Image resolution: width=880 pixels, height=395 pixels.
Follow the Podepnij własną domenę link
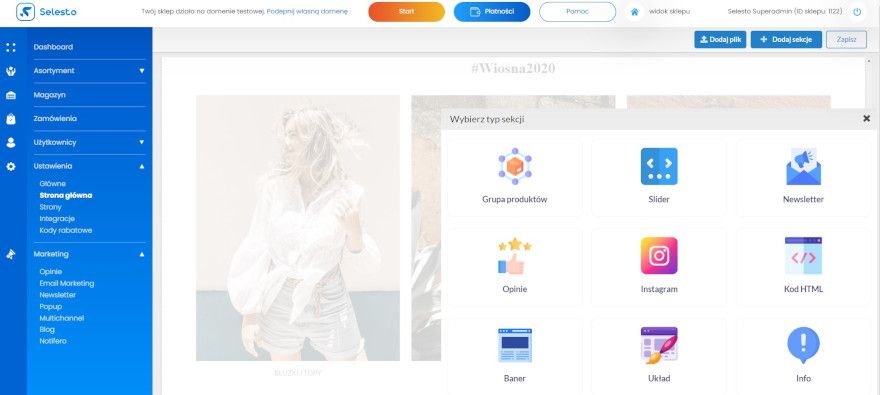[307, 12]
